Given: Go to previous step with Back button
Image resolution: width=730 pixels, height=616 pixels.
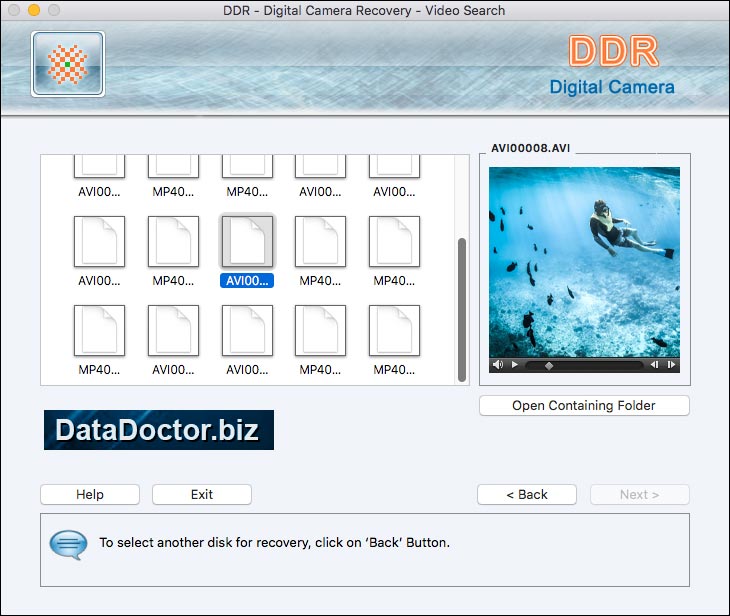Looking at the screenshot, I should tap(526, 495).
